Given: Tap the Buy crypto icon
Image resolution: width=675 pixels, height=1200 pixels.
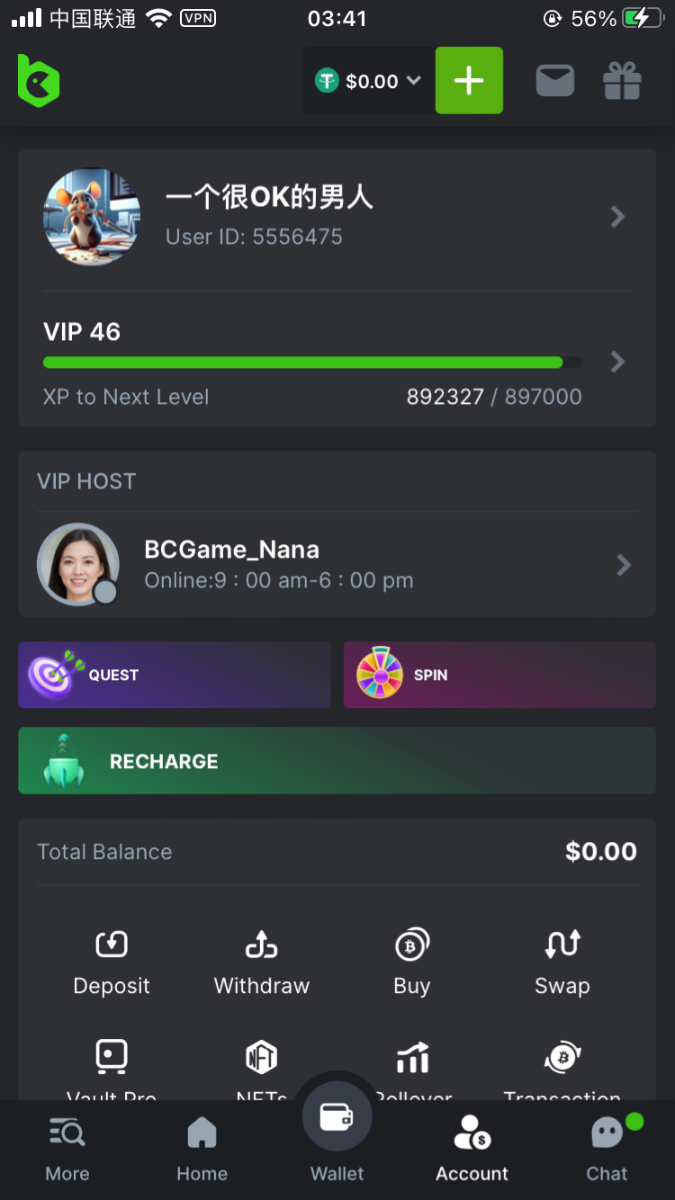Looking at the screenshot, I should pyautogui.click(x=411, y=944).
